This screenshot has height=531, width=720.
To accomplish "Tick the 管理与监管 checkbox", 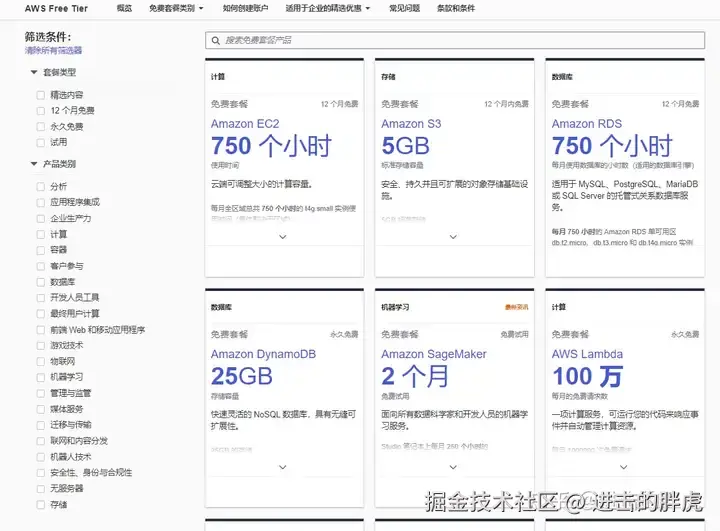I will (41, 393).
